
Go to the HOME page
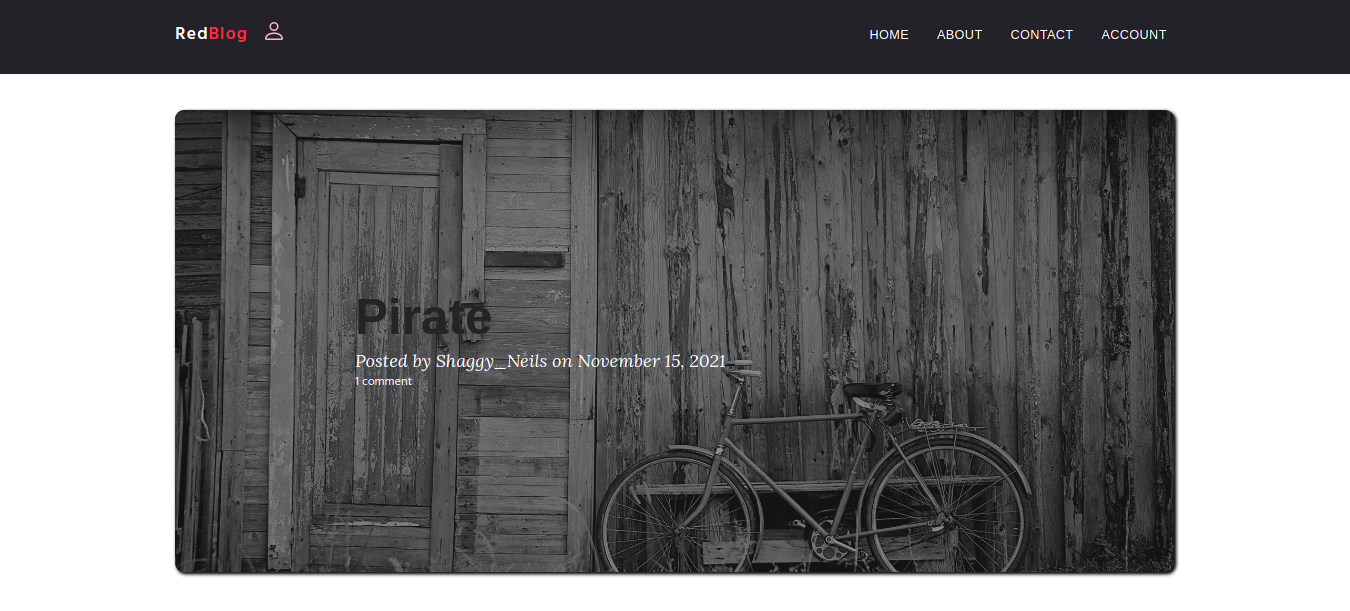coord(889,34)
